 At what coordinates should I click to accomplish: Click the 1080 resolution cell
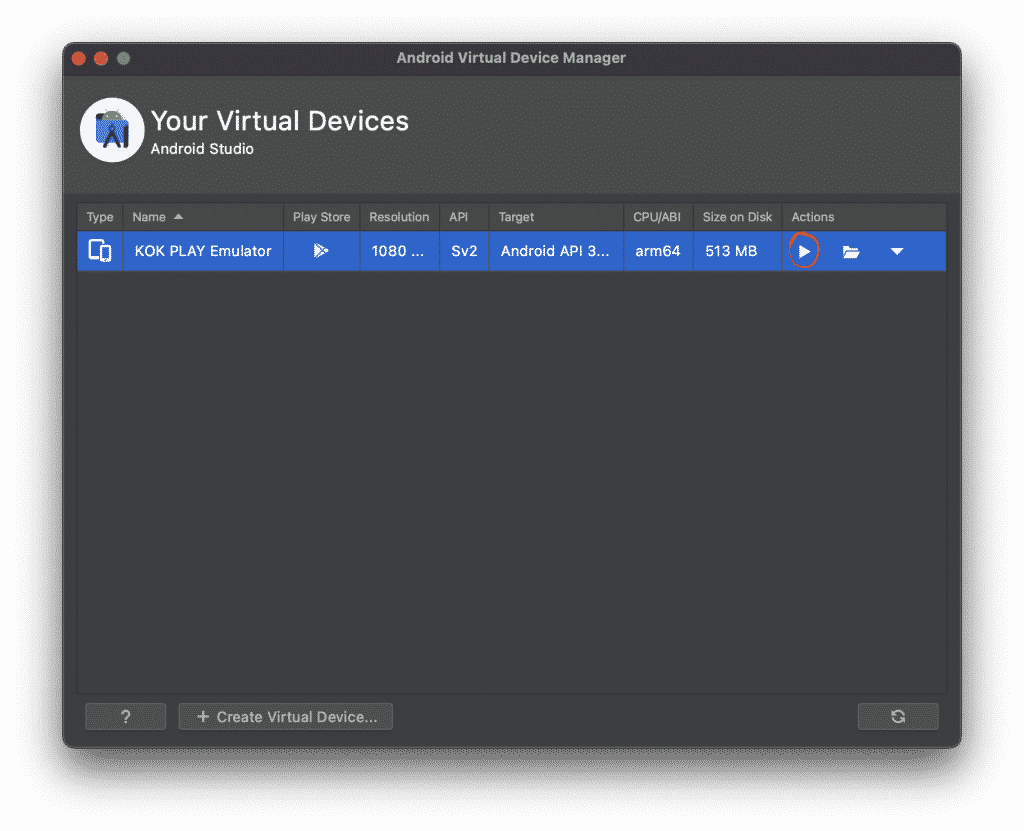(399, 251)
